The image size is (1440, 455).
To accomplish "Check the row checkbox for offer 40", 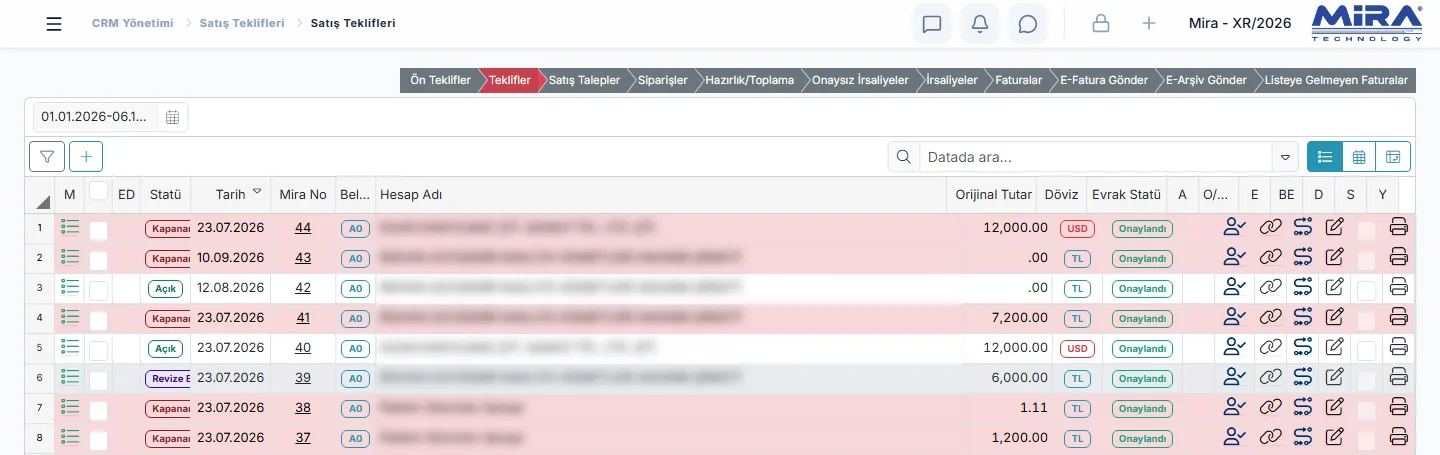I will (x=98, y=351).
